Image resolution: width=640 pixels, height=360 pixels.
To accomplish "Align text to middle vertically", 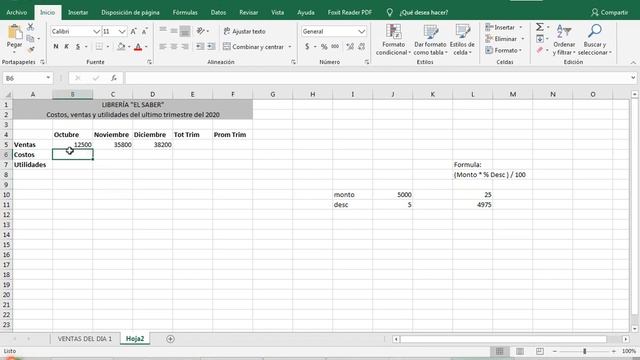I will click(x=174, y=31).
